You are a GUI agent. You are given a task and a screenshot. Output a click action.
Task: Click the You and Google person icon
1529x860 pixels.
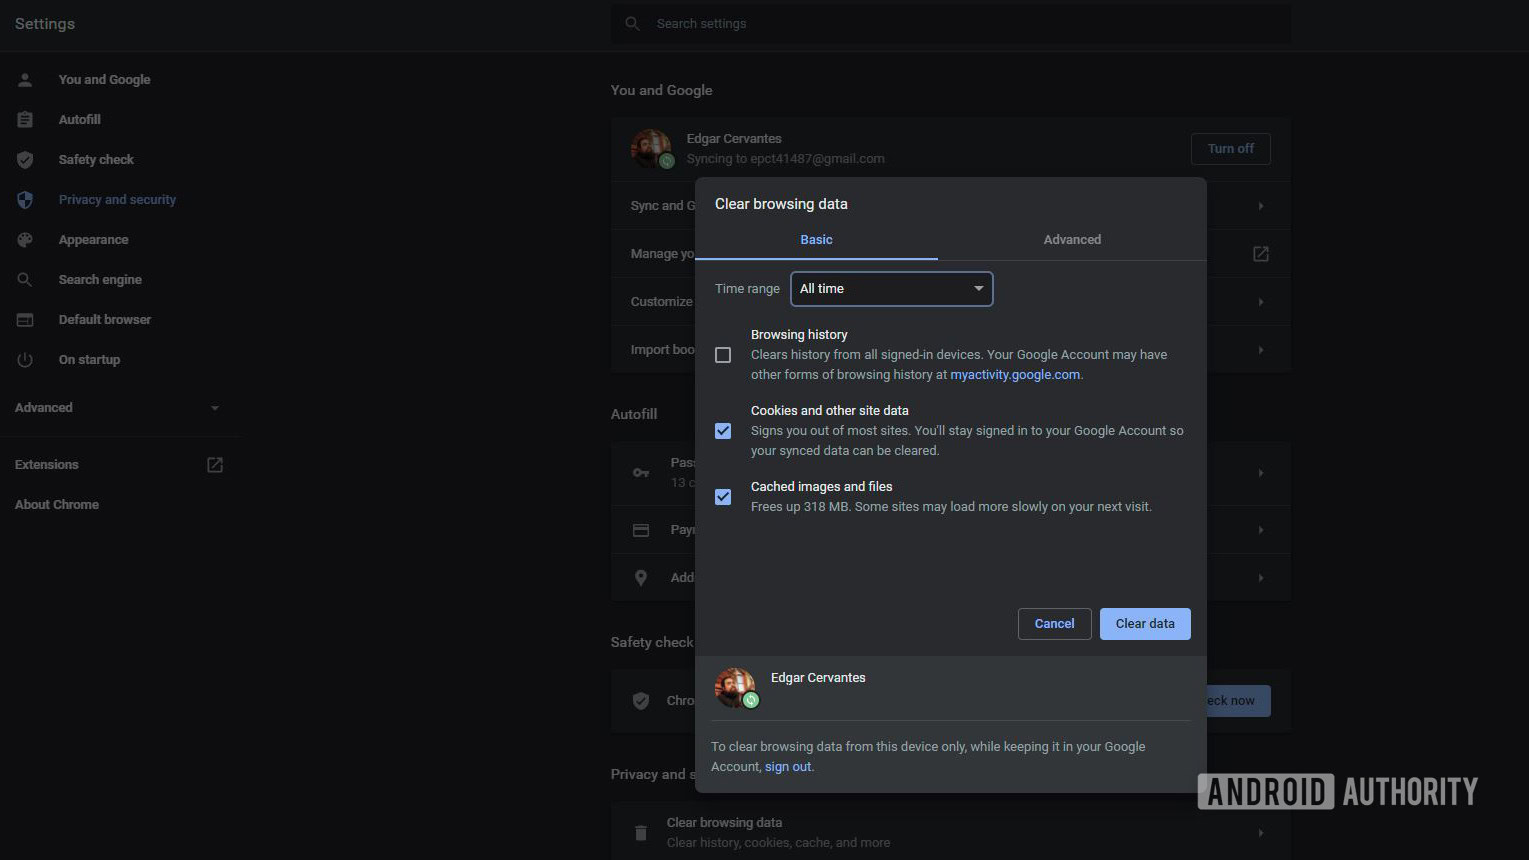[x=25, y=80]
